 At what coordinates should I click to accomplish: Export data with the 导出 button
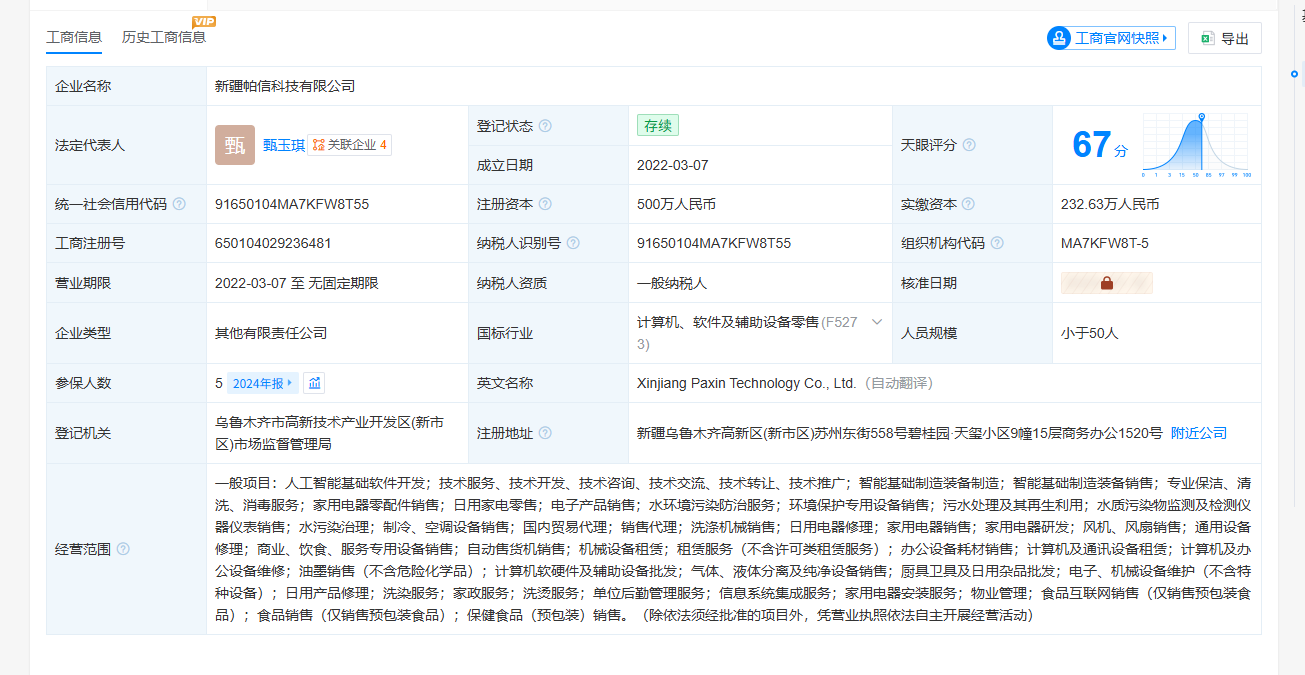pos(1225,38)
